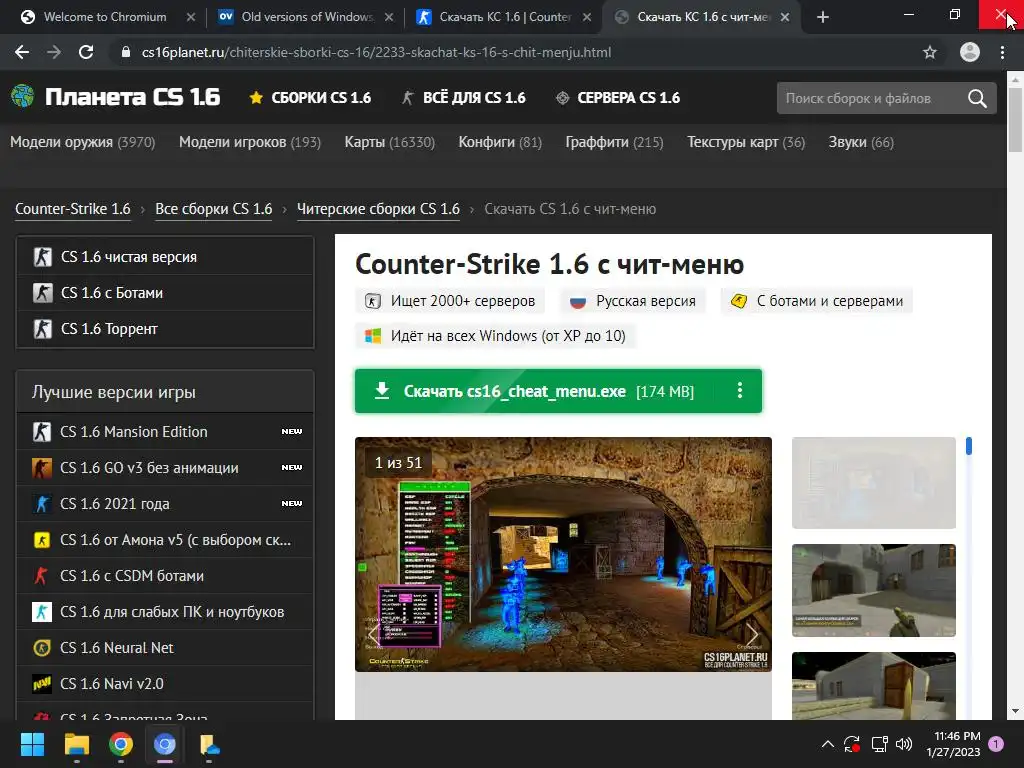Open File Explorer from the taskbar
The image size is (1024, 768).
click(x=76, y=744)
